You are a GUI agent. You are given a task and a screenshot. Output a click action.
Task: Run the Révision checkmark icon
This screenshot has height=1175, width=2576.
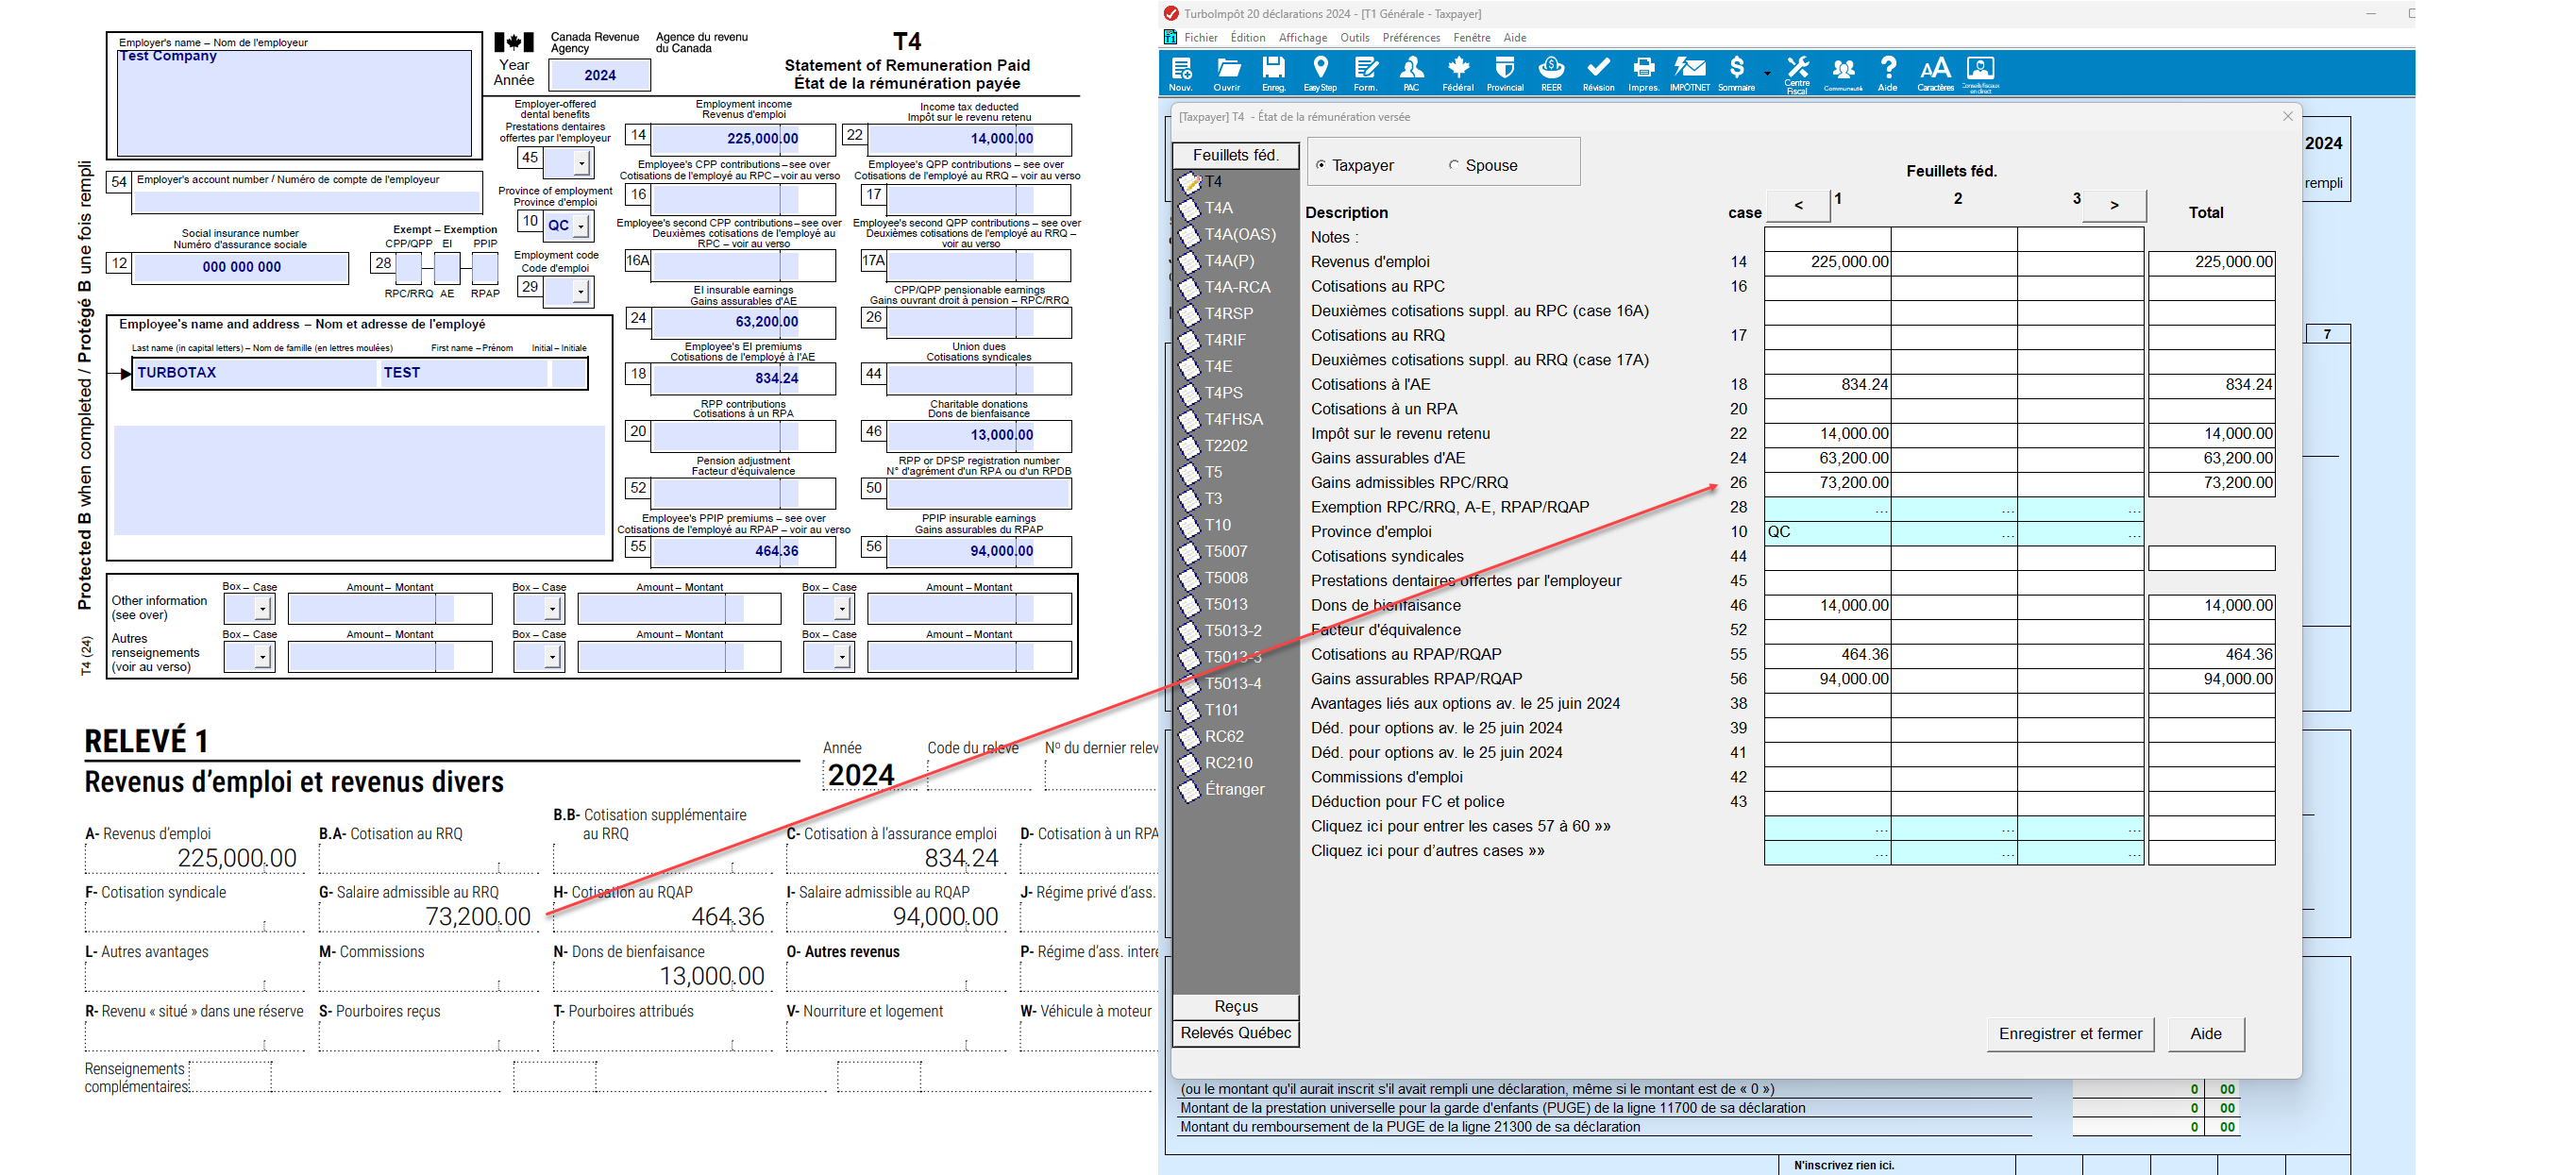click(1598, 72)
